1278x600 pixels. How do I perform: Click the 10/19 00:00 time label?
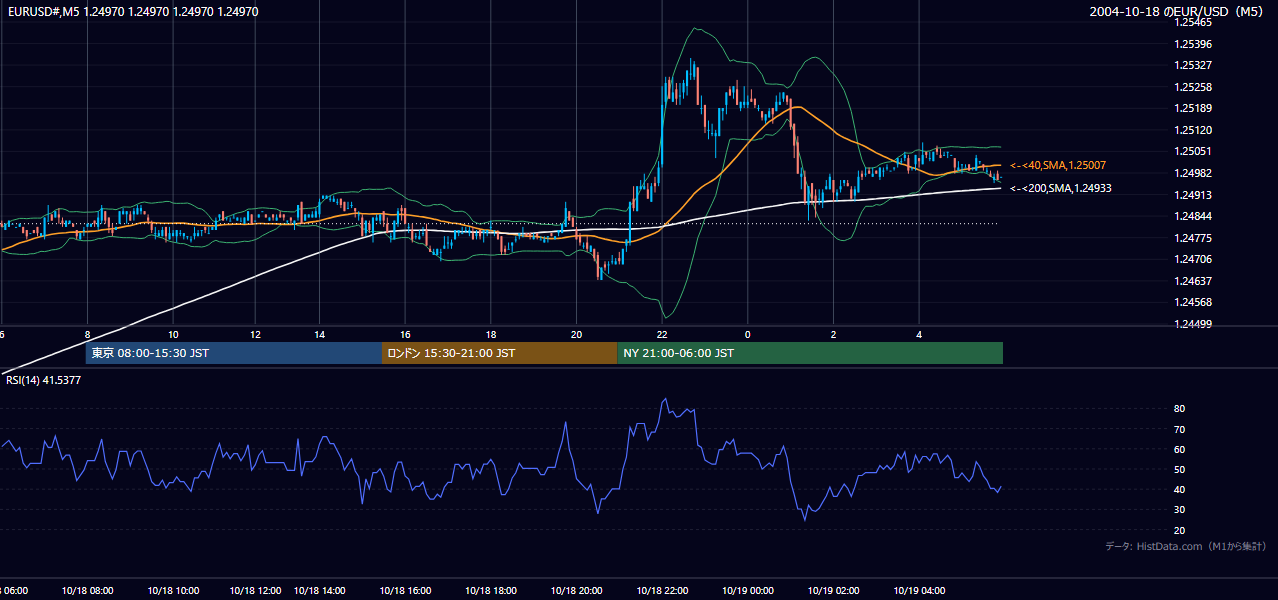click(747, 590)
